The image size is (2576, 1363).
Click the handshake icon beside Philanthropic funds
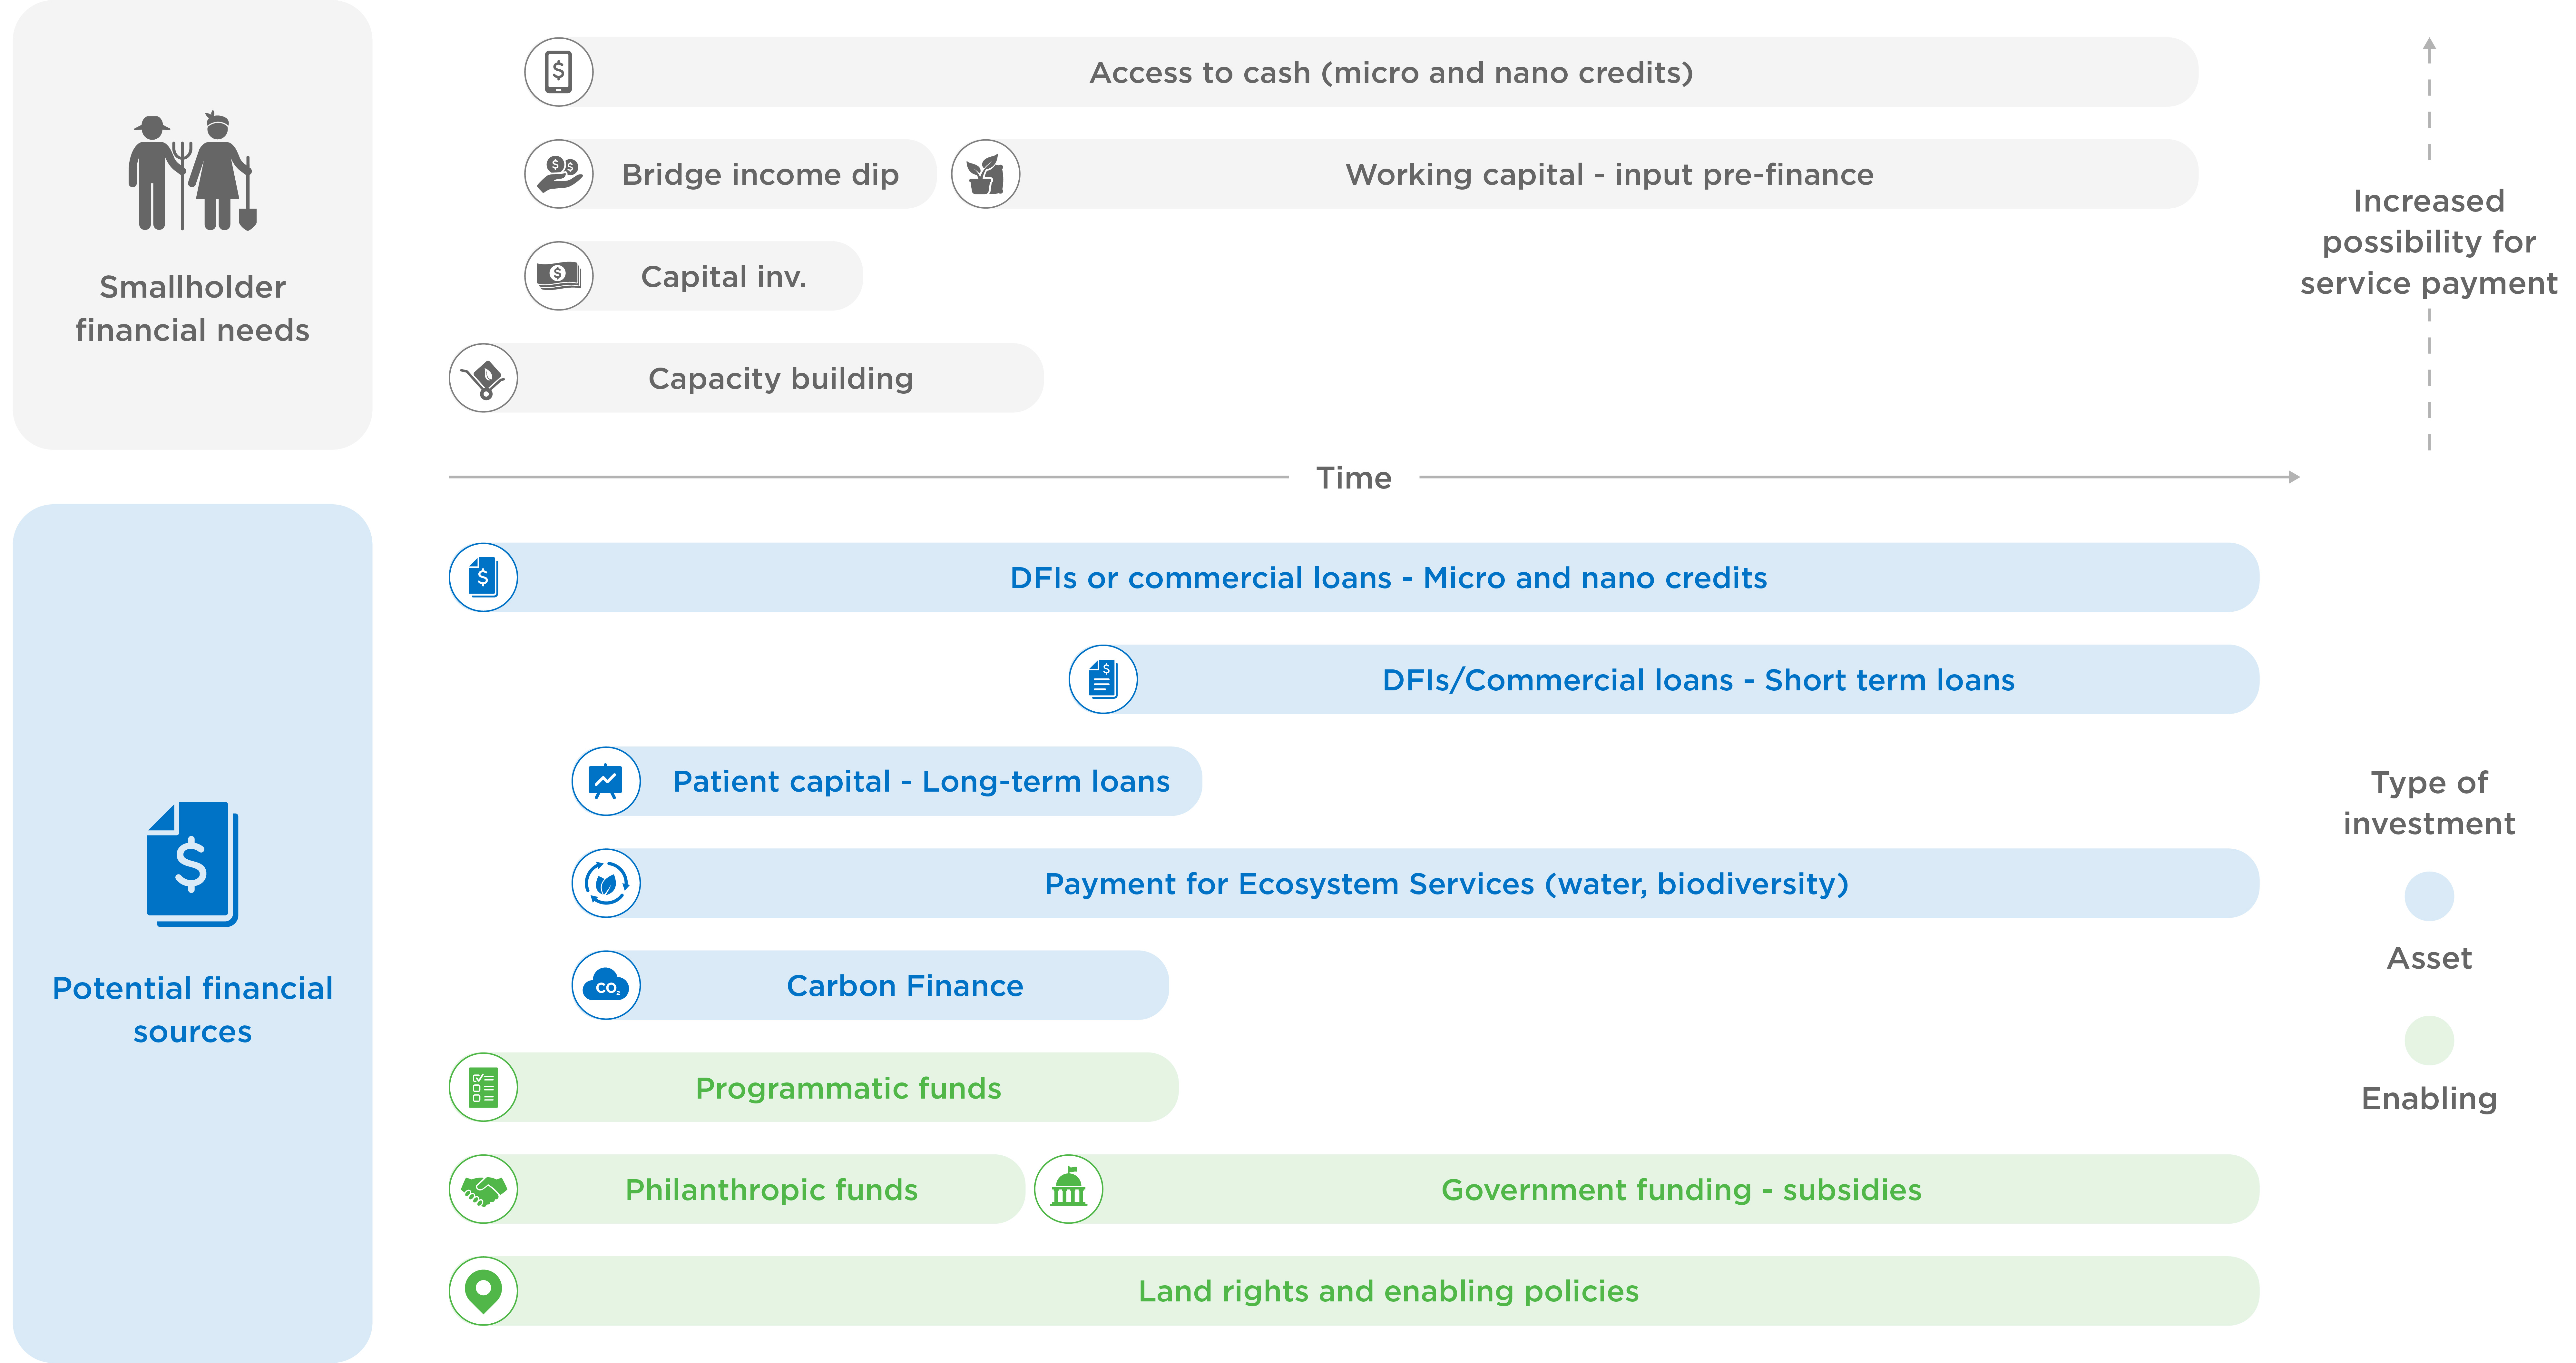pos(483,1189)
